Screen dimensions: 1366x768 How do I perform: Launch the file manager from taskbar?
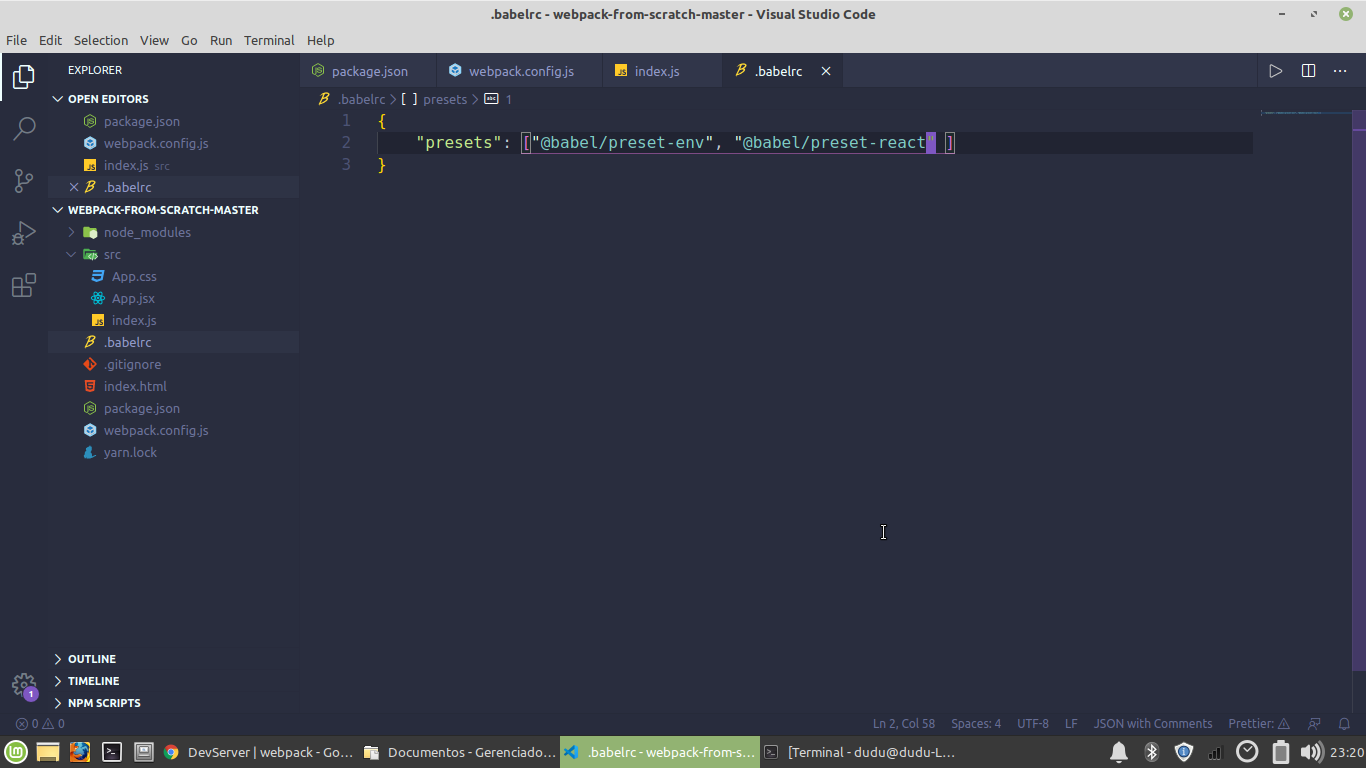click(48, 752)
